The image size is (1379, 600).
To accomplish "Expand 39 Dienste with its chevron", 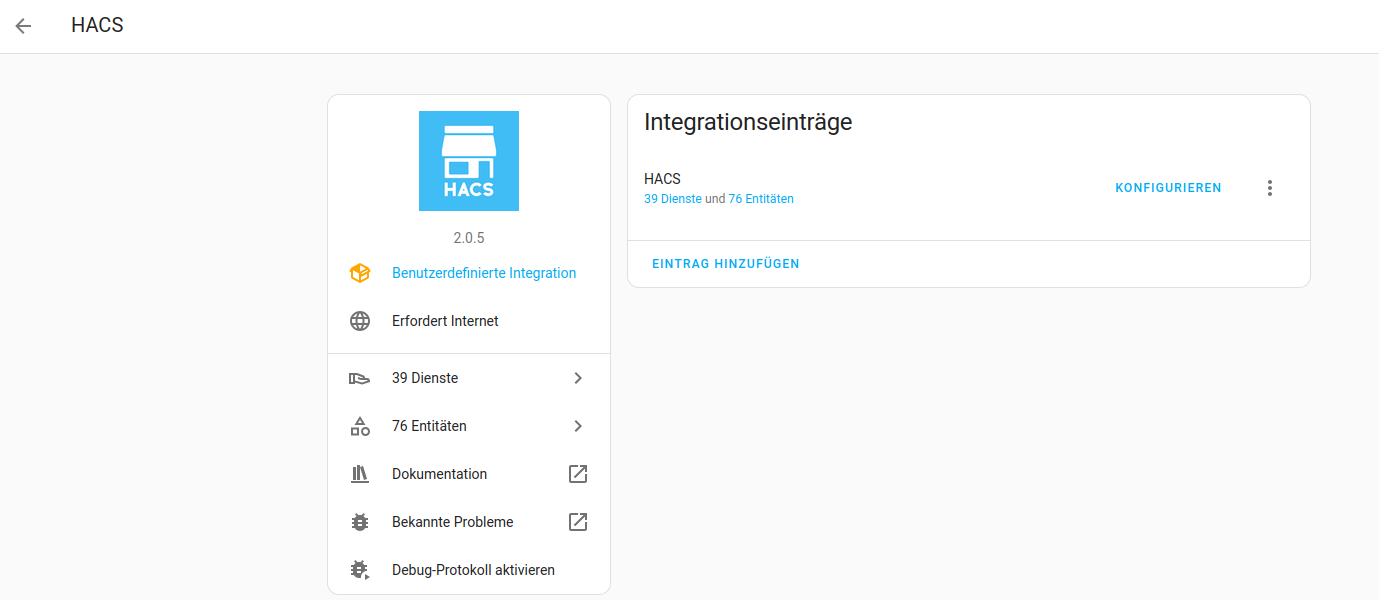I will click(578, 378).
